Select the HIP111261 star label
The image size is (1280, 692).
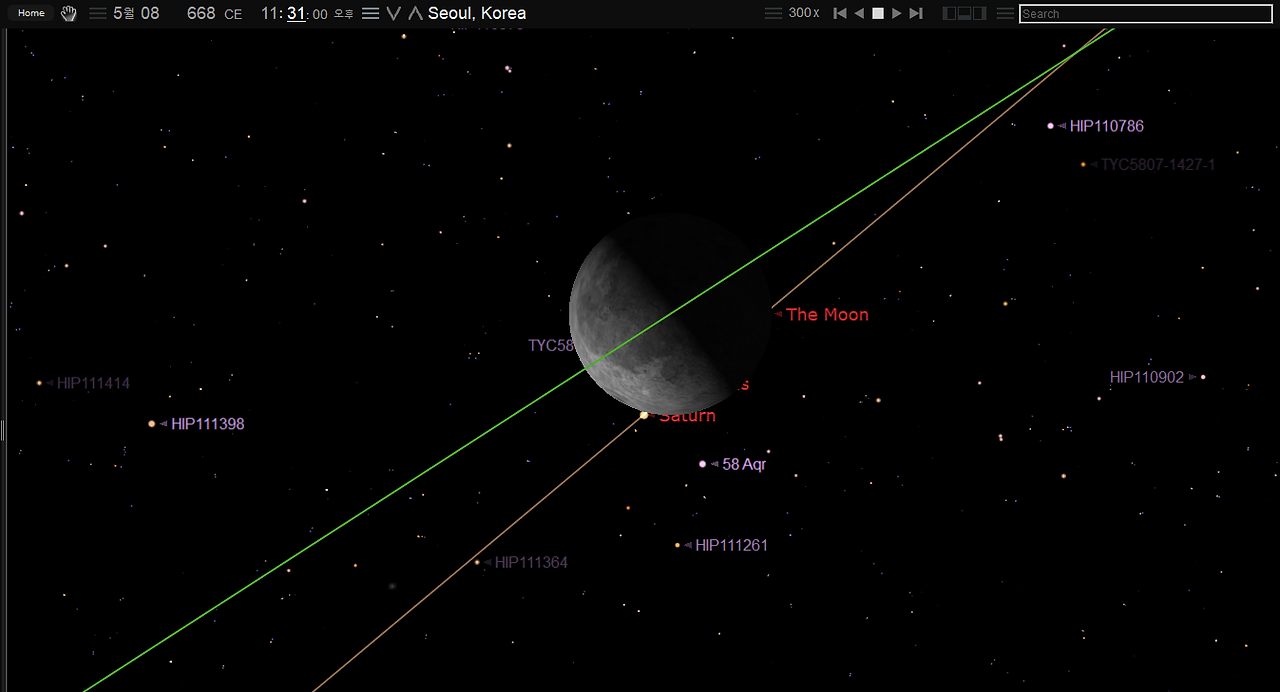tap(732, 545)
